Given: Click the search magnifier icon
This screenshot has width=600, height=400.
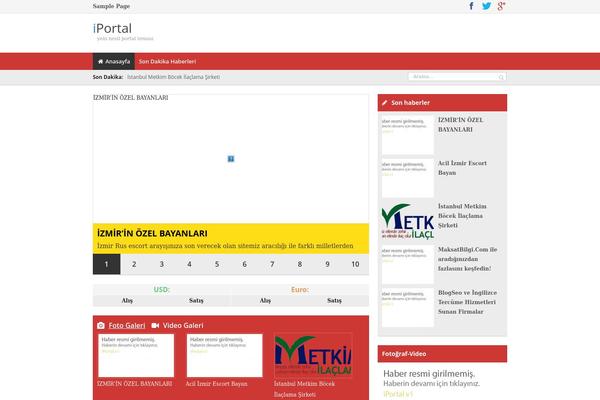Looking at the screenshot, I should tap(501, 77).
